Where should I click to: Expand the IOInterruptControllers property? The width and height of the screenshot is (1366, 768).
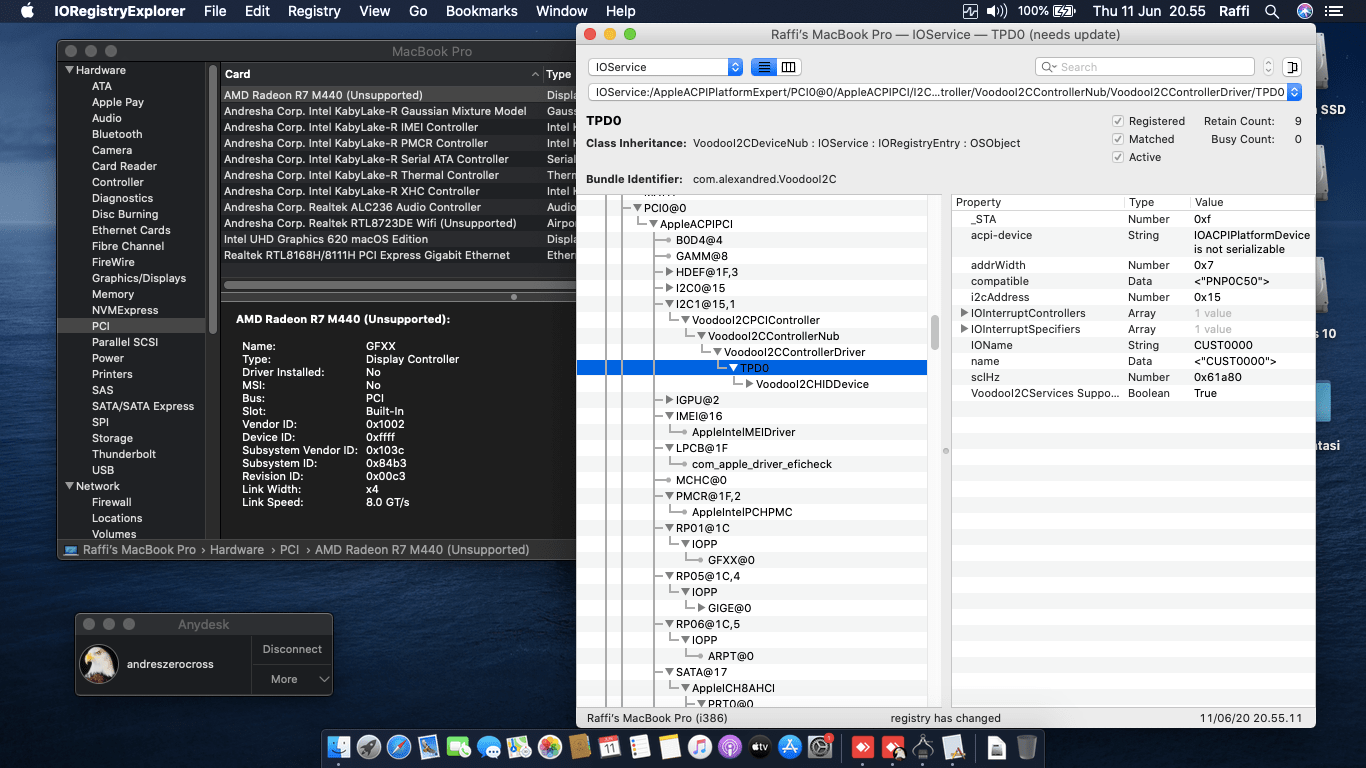point(964,313)
